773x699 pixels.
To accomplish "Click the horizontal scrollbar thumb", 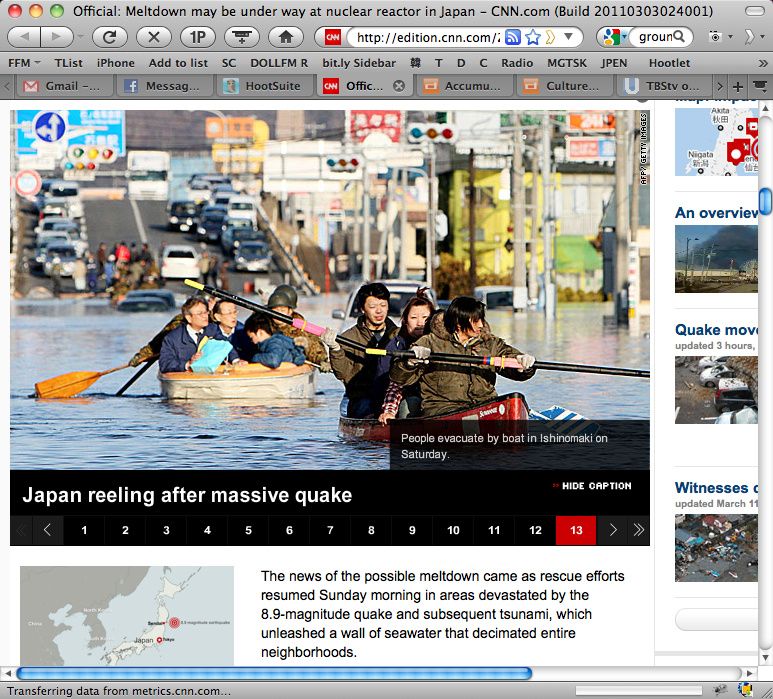I will click(x=274, y=673).
